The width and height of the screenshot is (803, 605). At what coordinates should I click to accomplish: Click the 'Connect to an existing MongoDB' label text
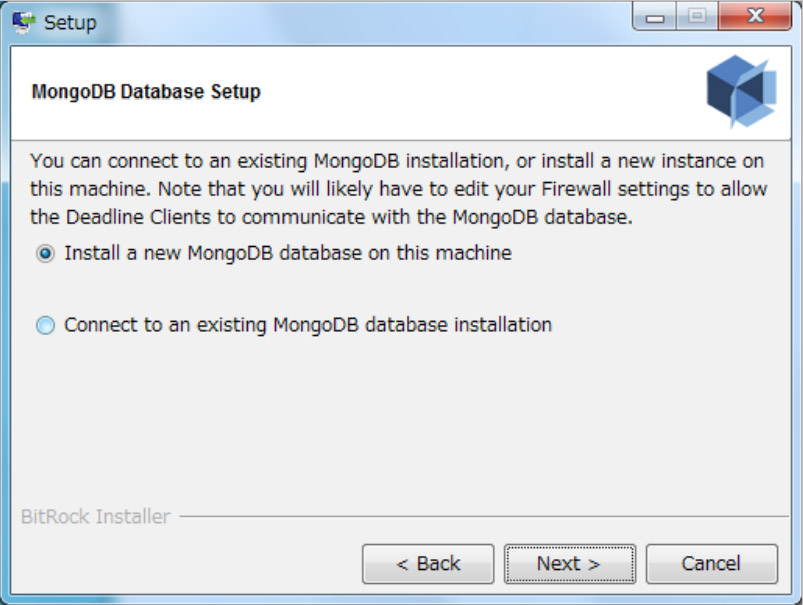point(308,325)
